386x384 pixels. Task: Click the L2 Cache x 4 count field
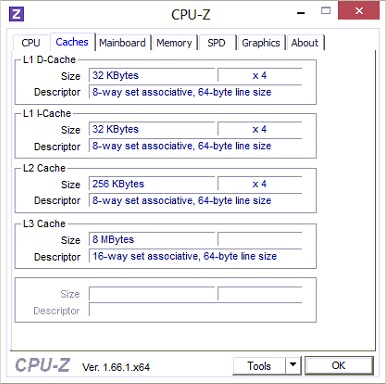pos(260,184)
